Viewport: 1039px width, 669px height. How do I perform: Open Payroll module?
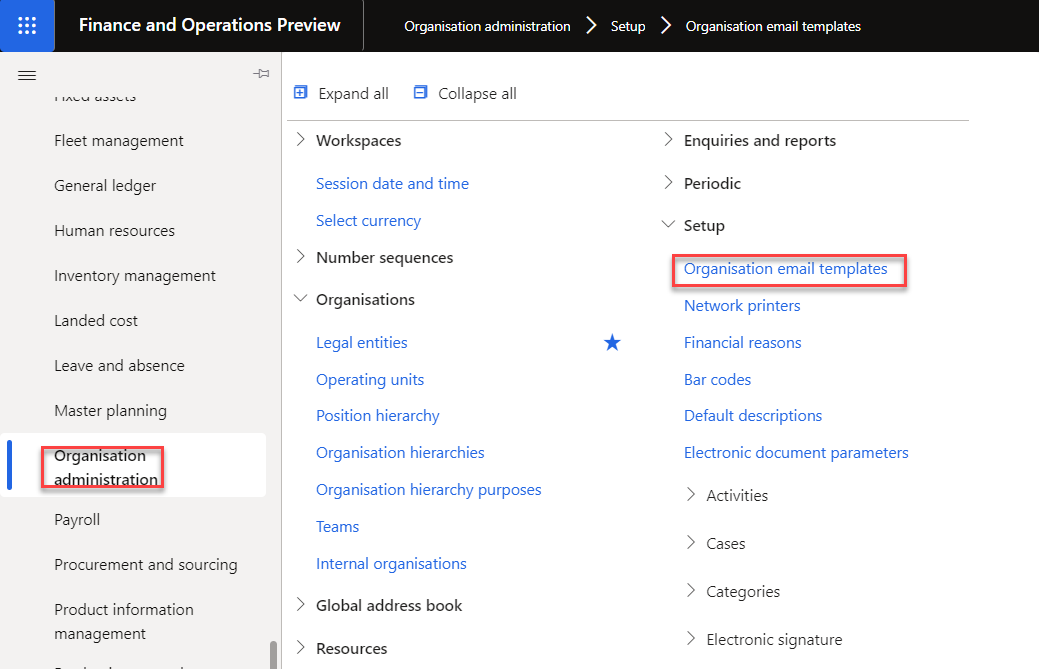(x=77, y=519)
